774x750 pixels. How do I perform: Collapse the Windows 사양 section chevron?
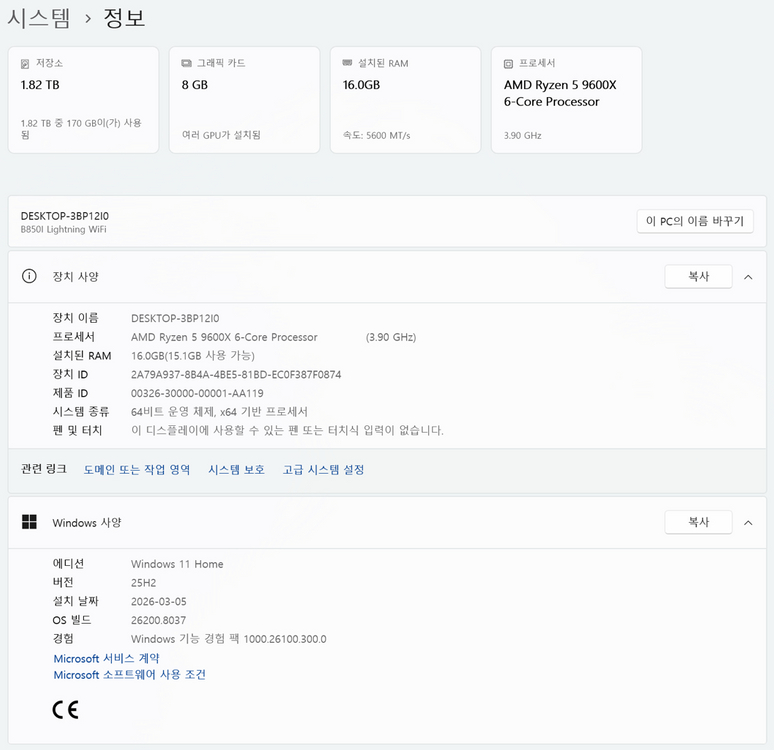point(748,522)
